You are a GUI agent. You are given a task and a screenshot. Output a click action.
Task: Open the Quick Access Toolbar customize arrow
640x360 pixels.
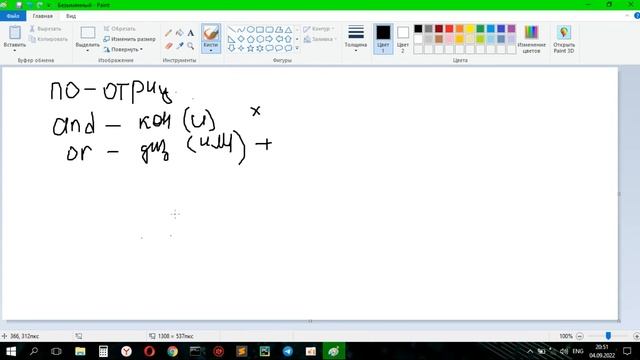click(49, 5)
